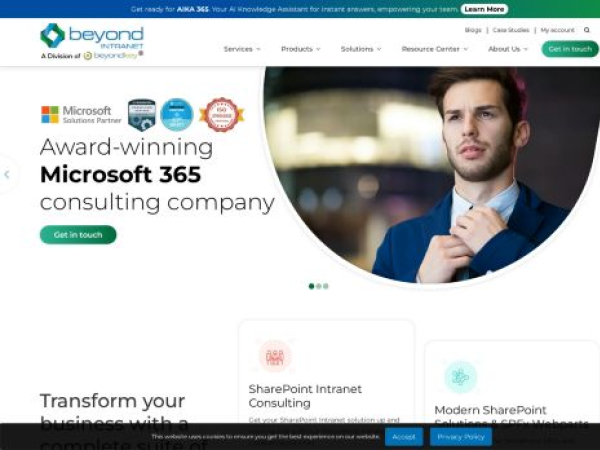Click the Microsoft Solutions Partner badge
The width and height of the screenshot is (600, 450).
(81, 115)
